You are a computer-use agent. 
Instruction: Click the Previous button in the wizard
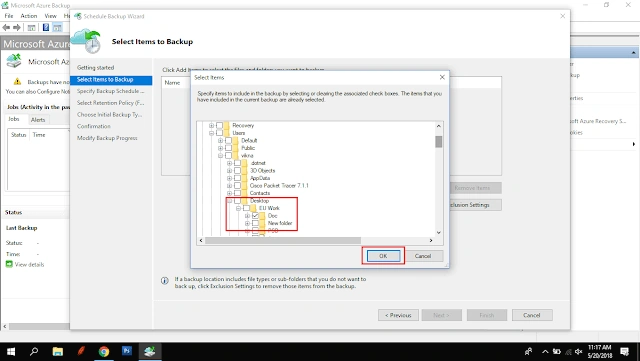point(398,315)
